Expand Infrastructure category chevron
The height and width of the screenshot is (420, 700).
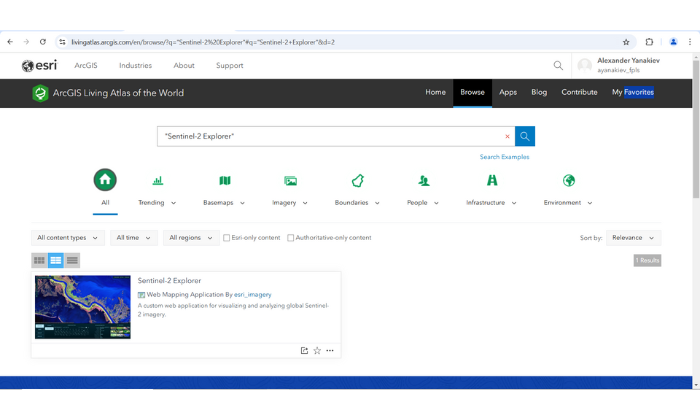click(x=514, y=203)
